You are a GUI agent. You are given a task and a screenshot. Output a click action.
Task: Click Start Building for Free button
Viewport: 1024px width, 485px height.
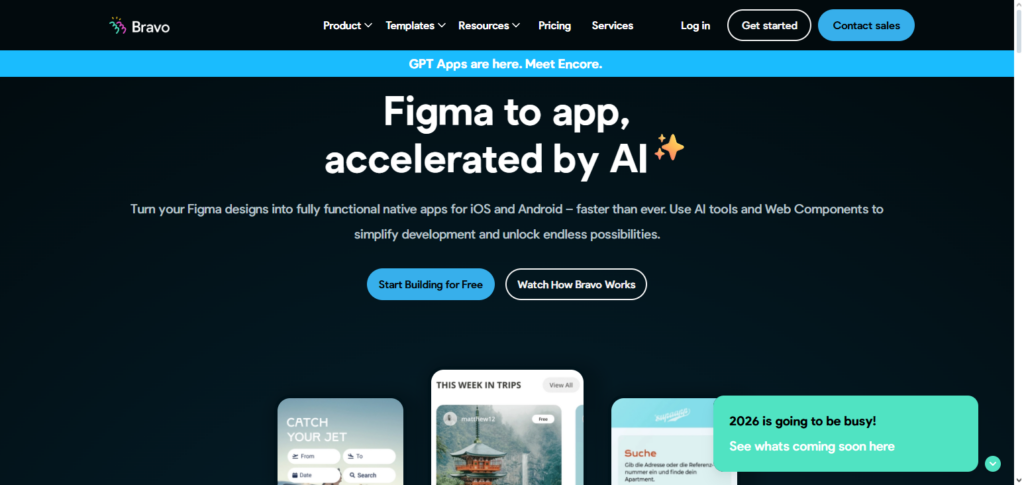point(430,285)
